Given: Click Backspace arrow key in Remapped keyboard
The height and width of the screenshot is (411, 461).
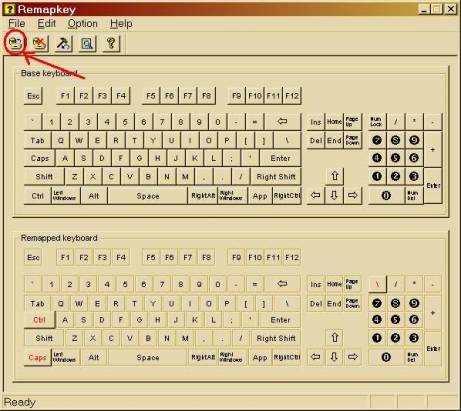Looking at the screenshot, I should [283, 284].
